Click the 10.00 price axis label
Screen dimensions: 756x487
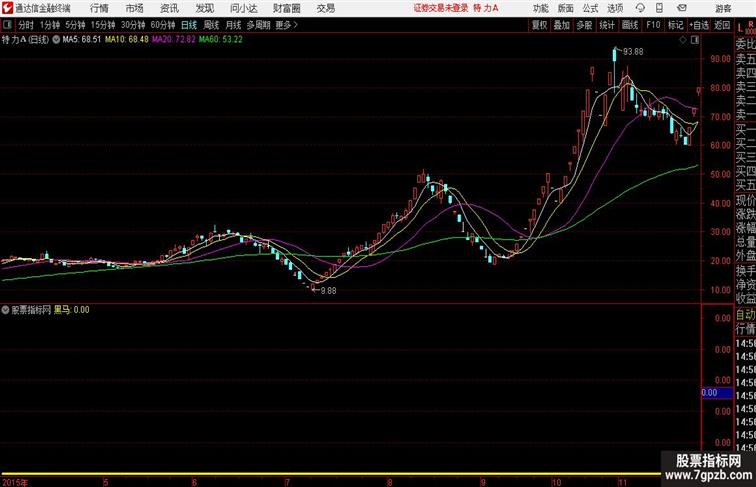tap(720, 290)
